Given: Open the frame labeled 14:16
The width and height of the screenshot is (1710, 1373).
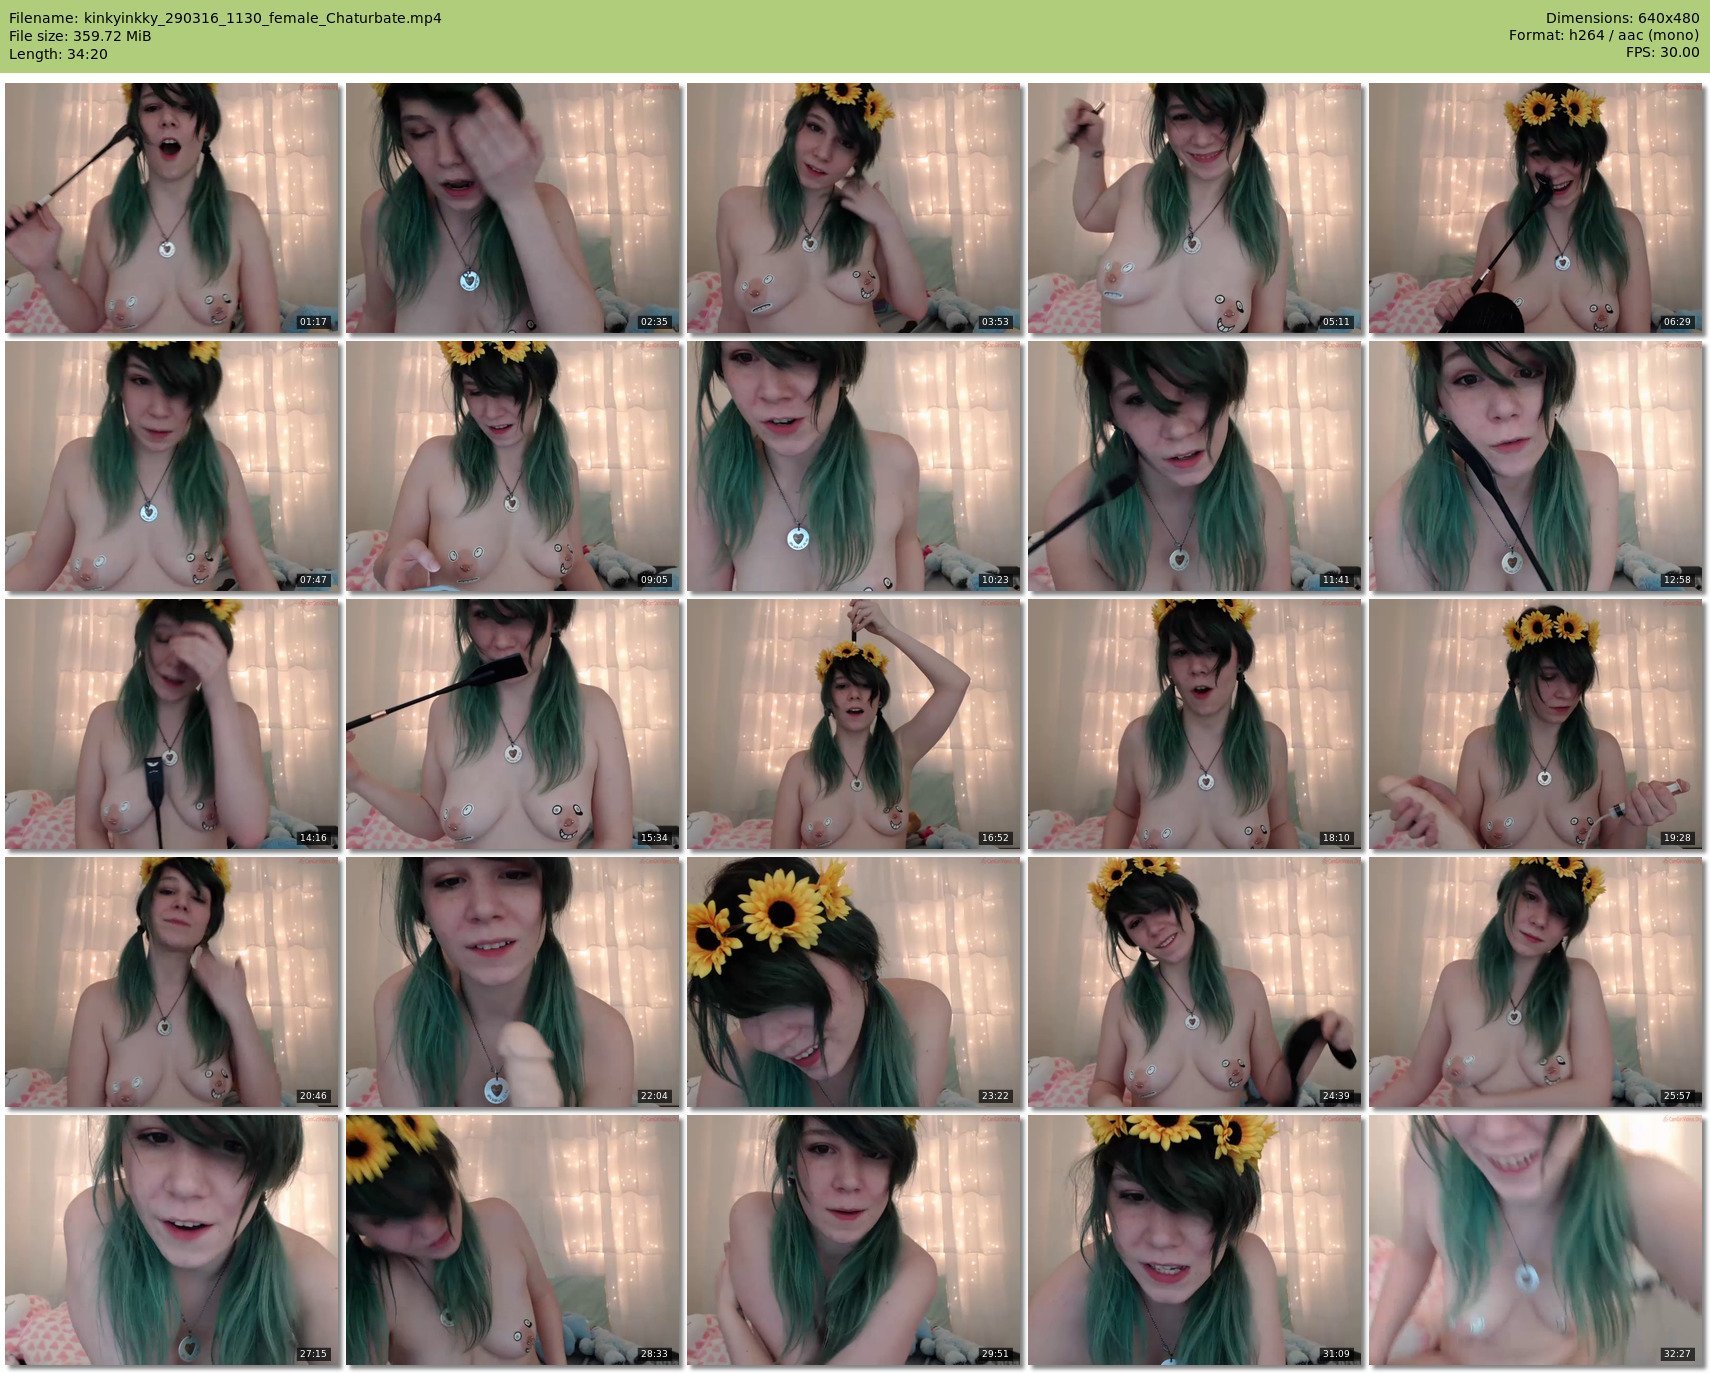Looking at the screenshot, I should pyautogui.click(x=172, y=724).
